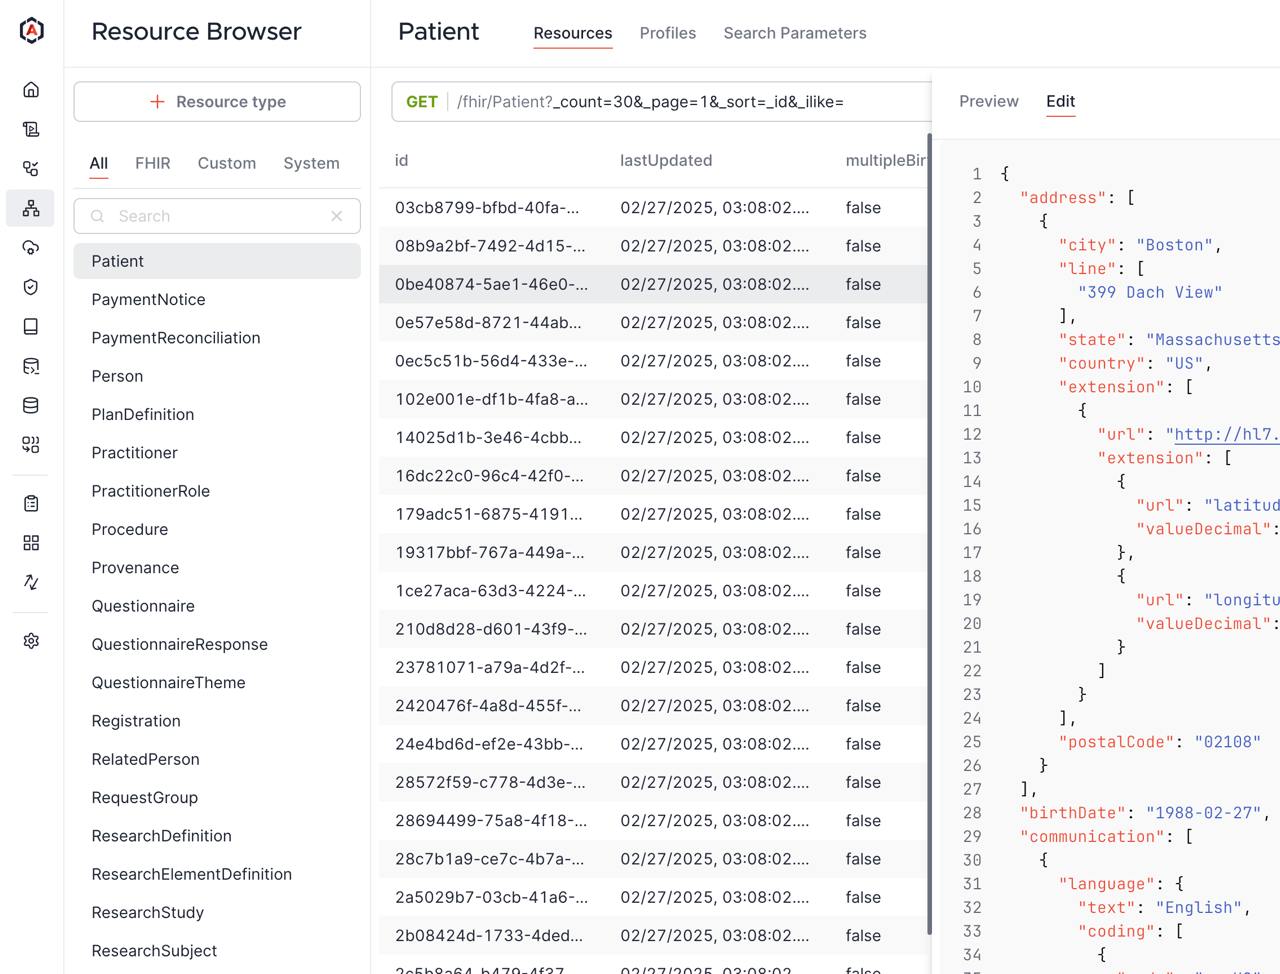Open the cloud settings icon in sidebar
1280x974 pixels.
click(31, 248)
